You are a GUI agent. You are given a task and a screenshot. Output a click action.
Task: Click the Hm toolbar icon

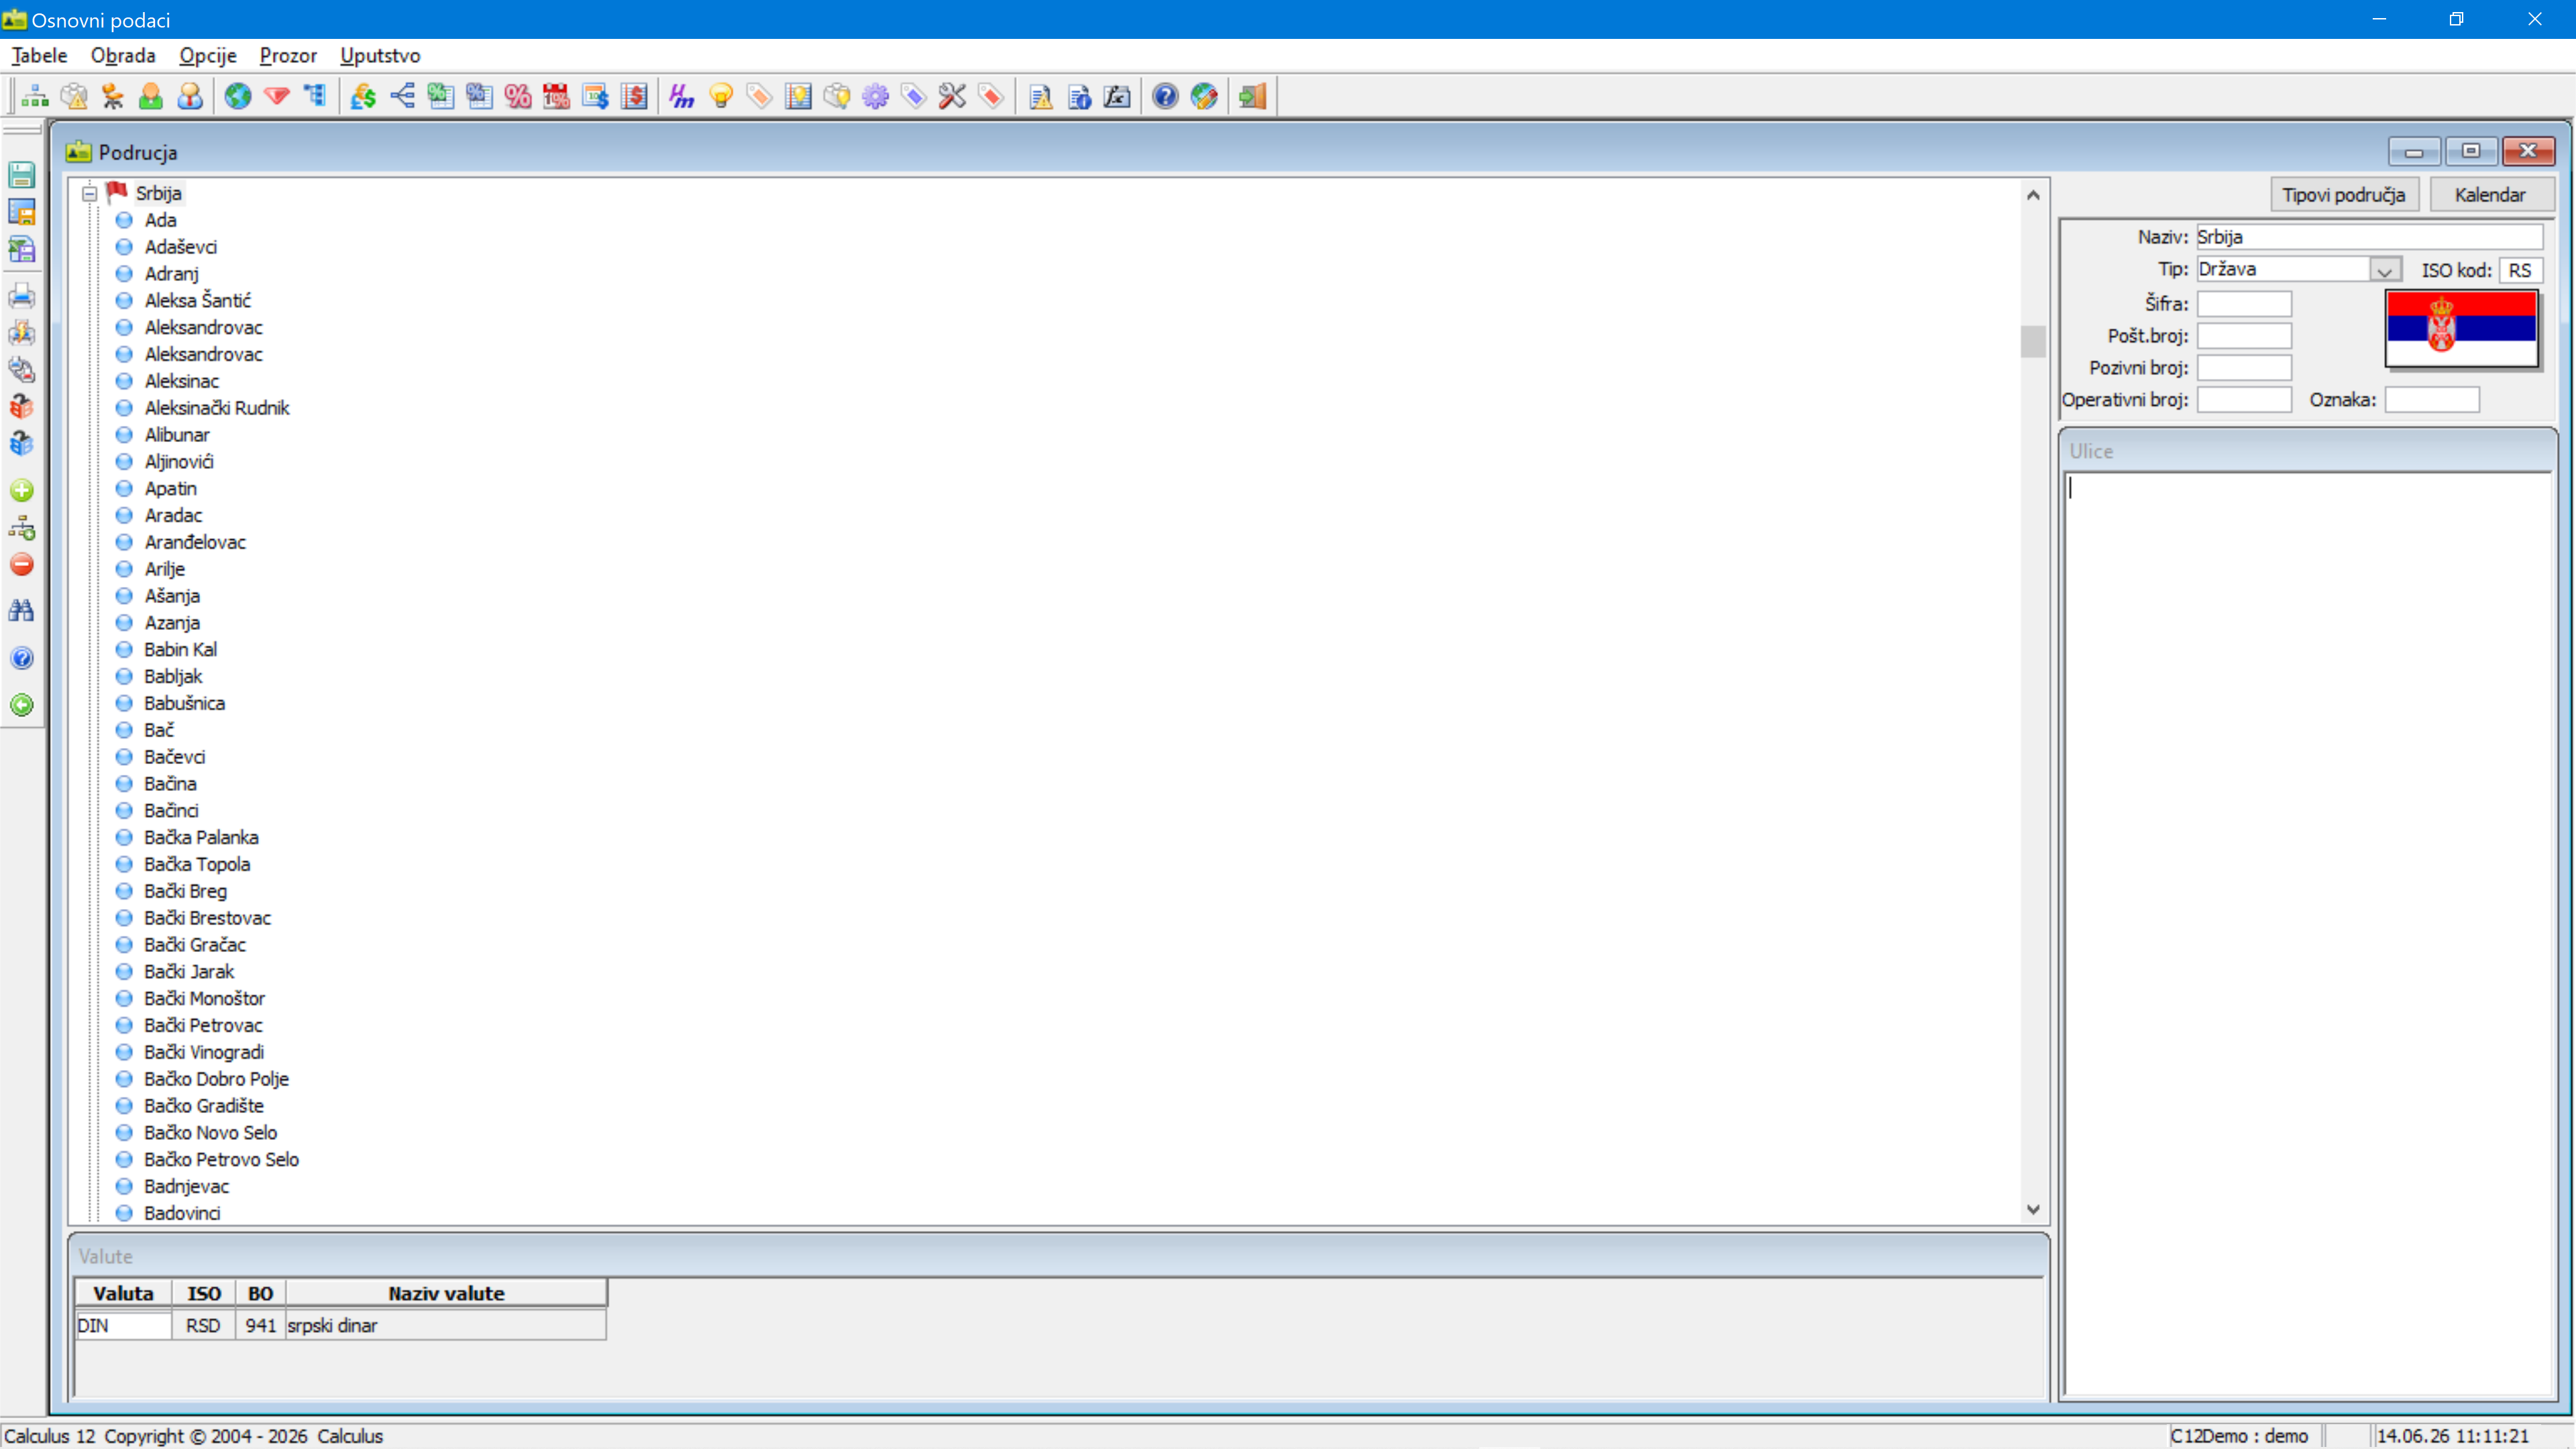point(682,96)
